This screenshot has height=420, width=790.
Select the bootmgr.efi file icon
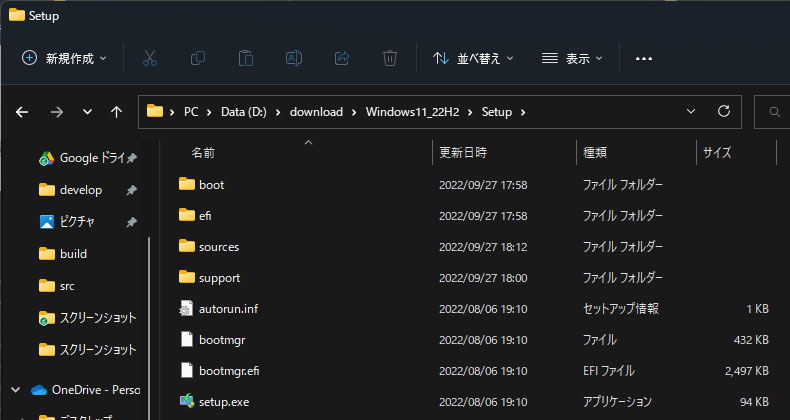pyautogui.click(x=186, y=371)
